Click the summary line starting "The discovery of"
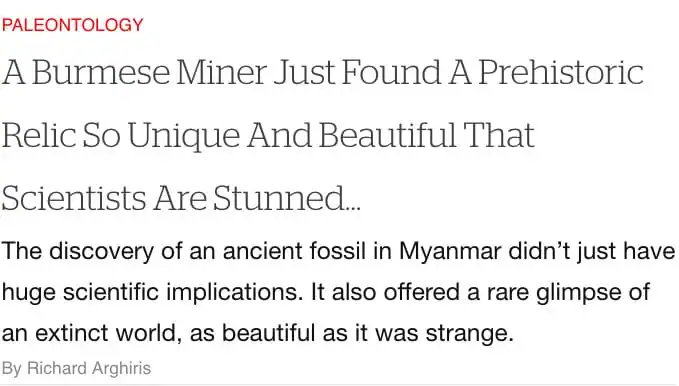The height and width of the screenshot is (386, 679). pyautogui.click(x=338, y=251)
